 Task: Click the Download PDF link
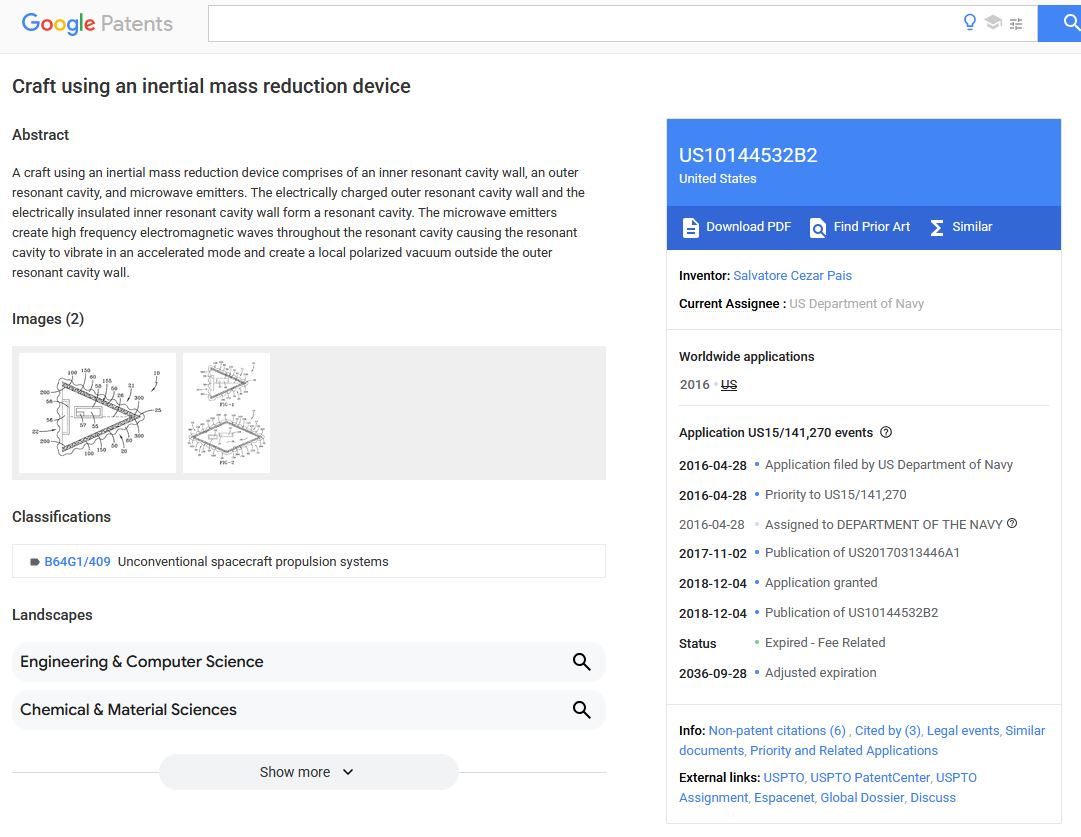(748, 227)
